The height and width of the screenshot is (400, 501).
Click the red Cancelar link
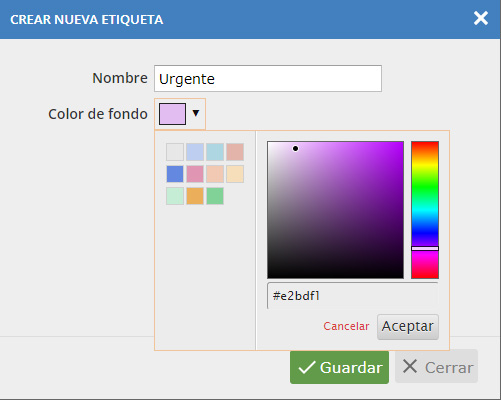(x=346, y=326)
